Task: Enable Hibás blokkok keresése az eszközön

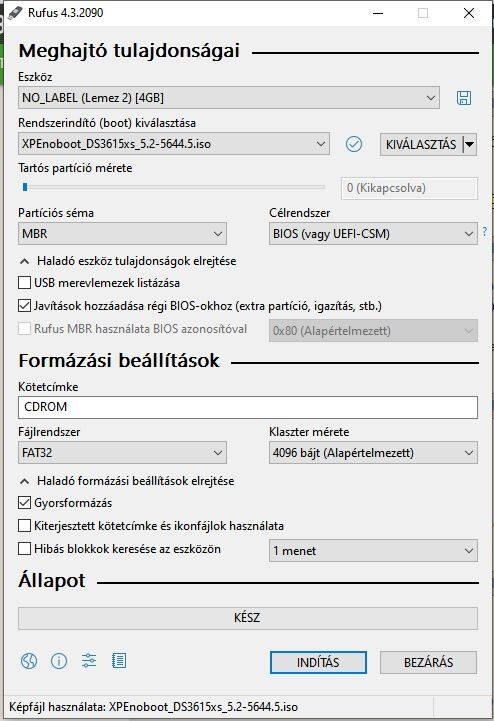Action: tap(24, 549)
